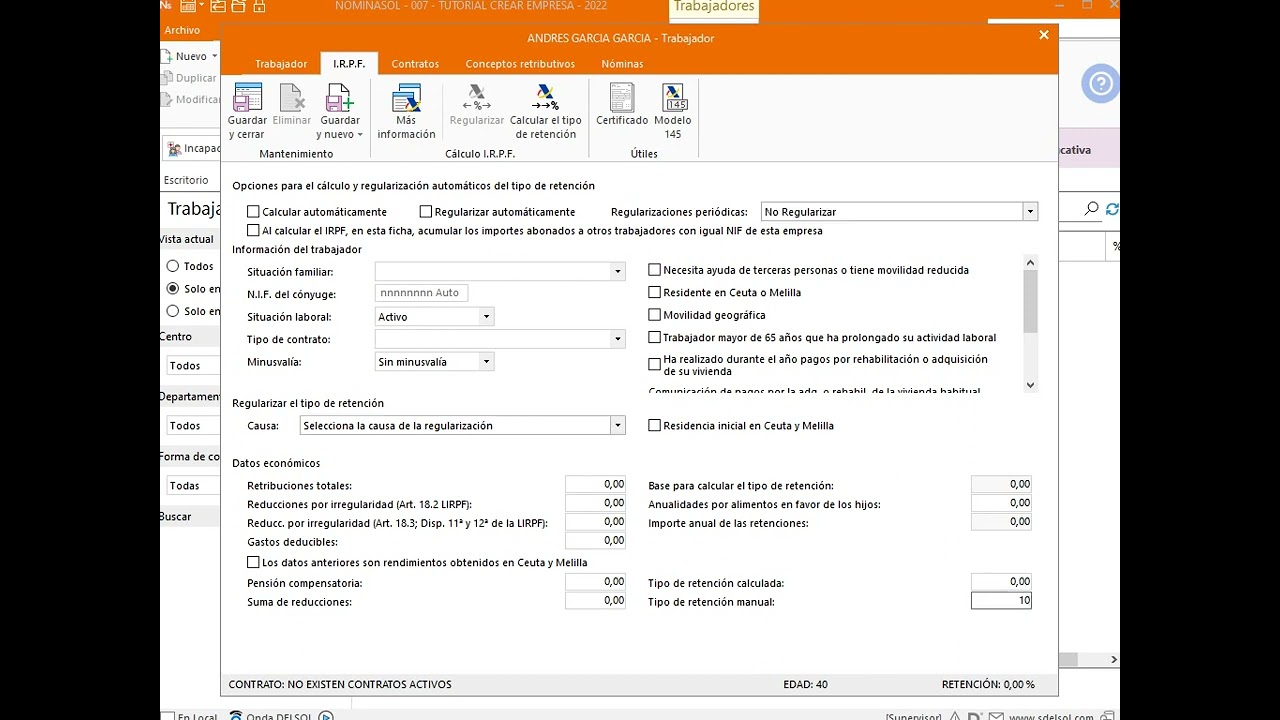Viewport: 1280px width, 720px height.
Task: Close the Trabajador dialog
Action: pos(1044,35)
